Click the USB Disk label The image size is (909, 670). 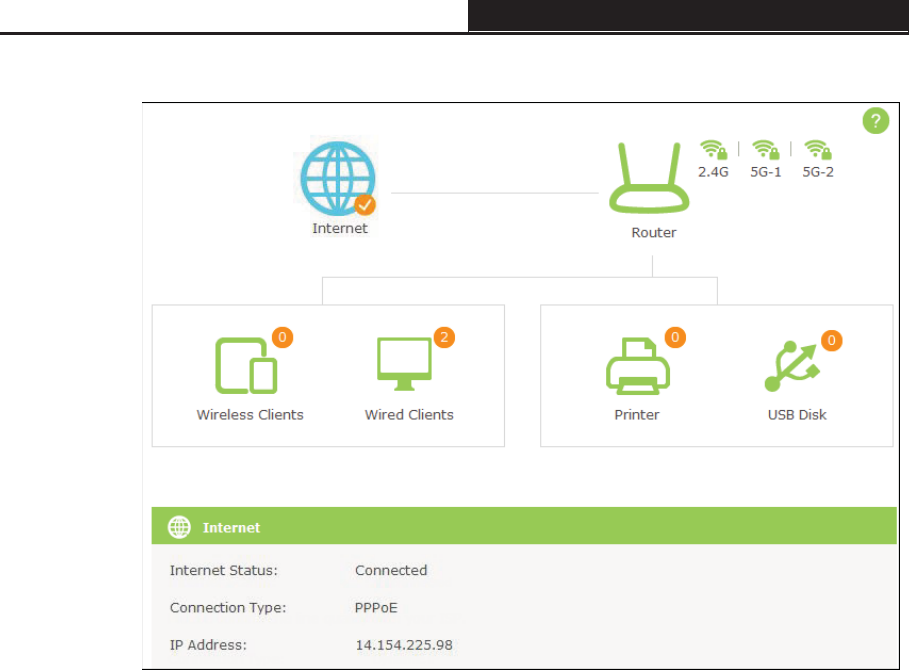tap(797, 414)
